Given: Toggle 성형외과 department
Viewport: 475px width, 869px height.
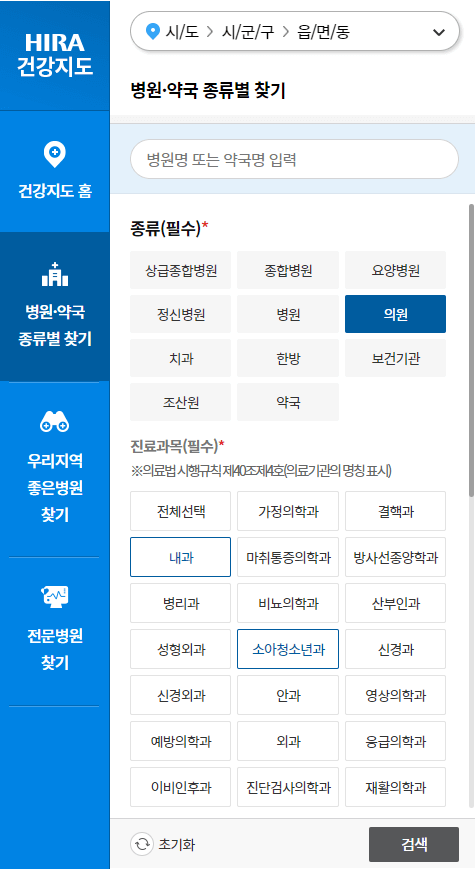Looking at the screenshot, I should tap(181, 649).
